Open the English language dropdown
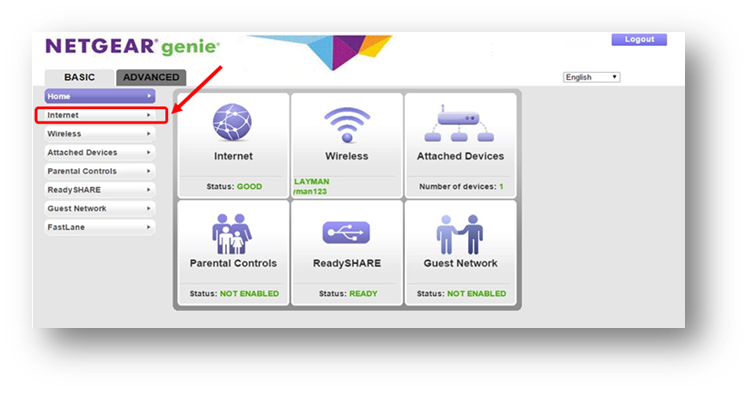750x393 pixels. [x=592, y=77]
